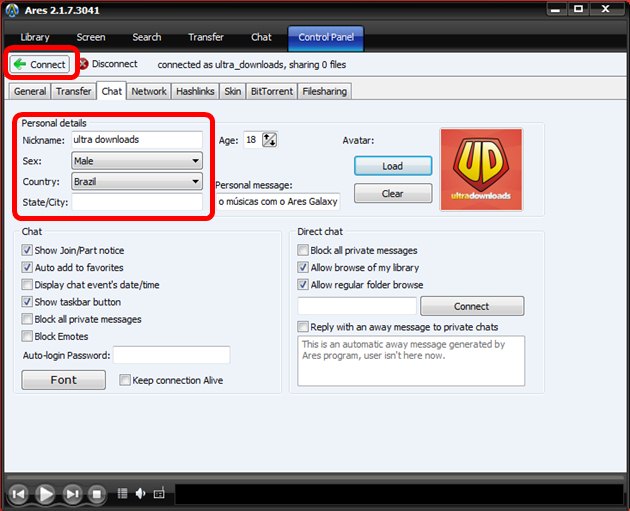Viewport: 630px width, 511px height.
Task: Click the Direct chat address field
Action: (x=357, y=306)
